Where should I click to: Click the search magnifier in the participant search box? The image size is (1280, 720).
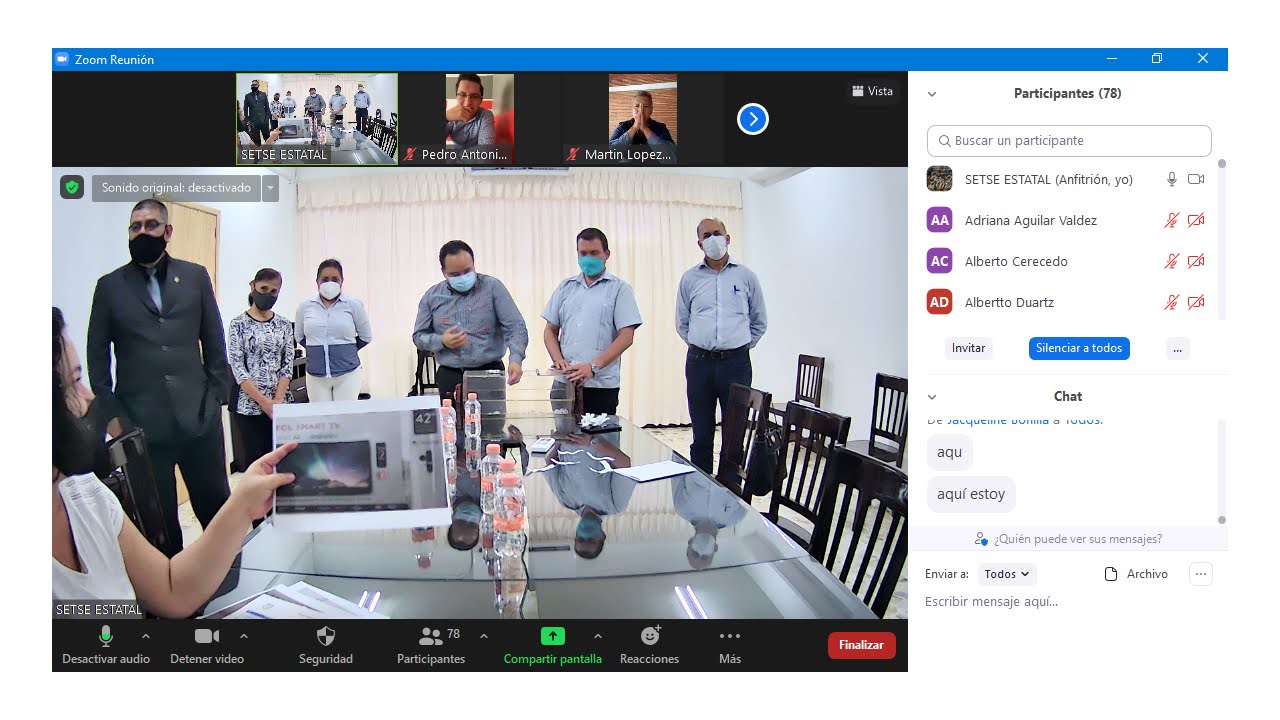click(945, 141)
